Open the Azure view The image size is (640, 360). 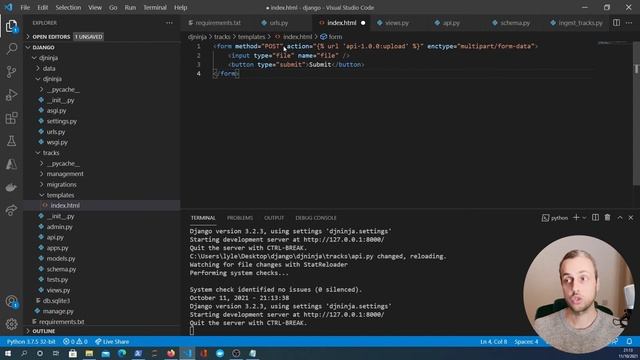coord(11,164)
